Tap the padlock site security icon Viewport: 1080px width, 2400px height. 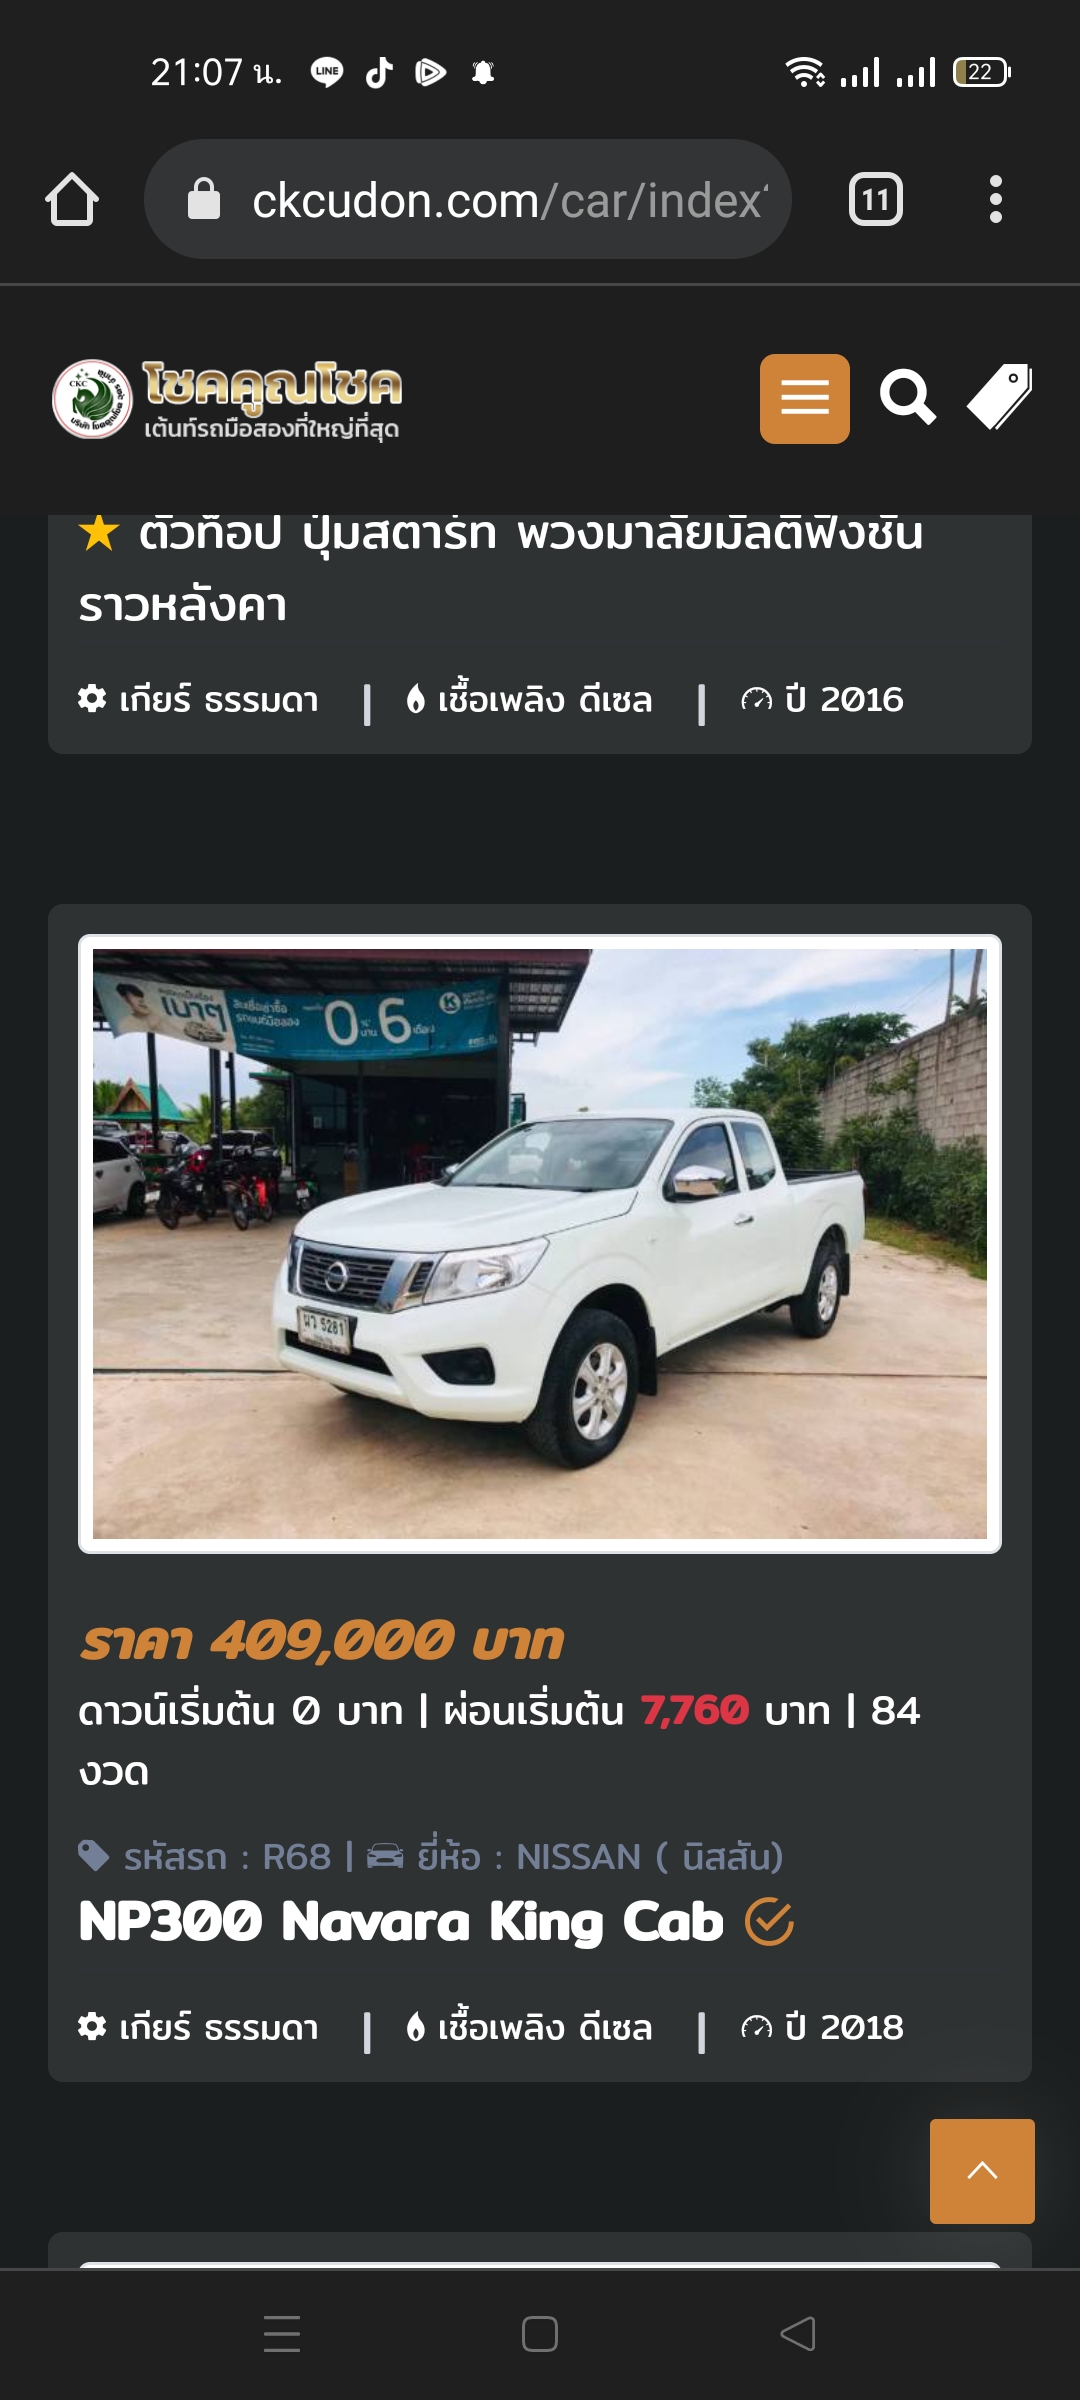204,199
